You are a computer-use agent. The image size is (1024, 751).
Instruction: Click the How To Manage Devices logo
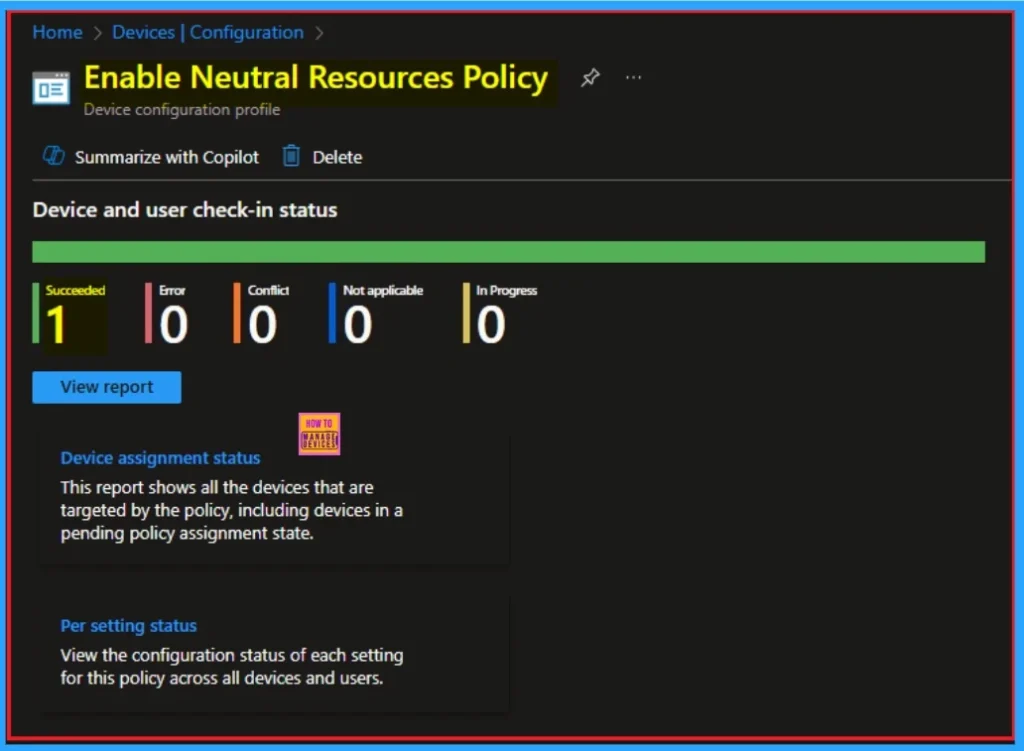click(x=319, y=433)
